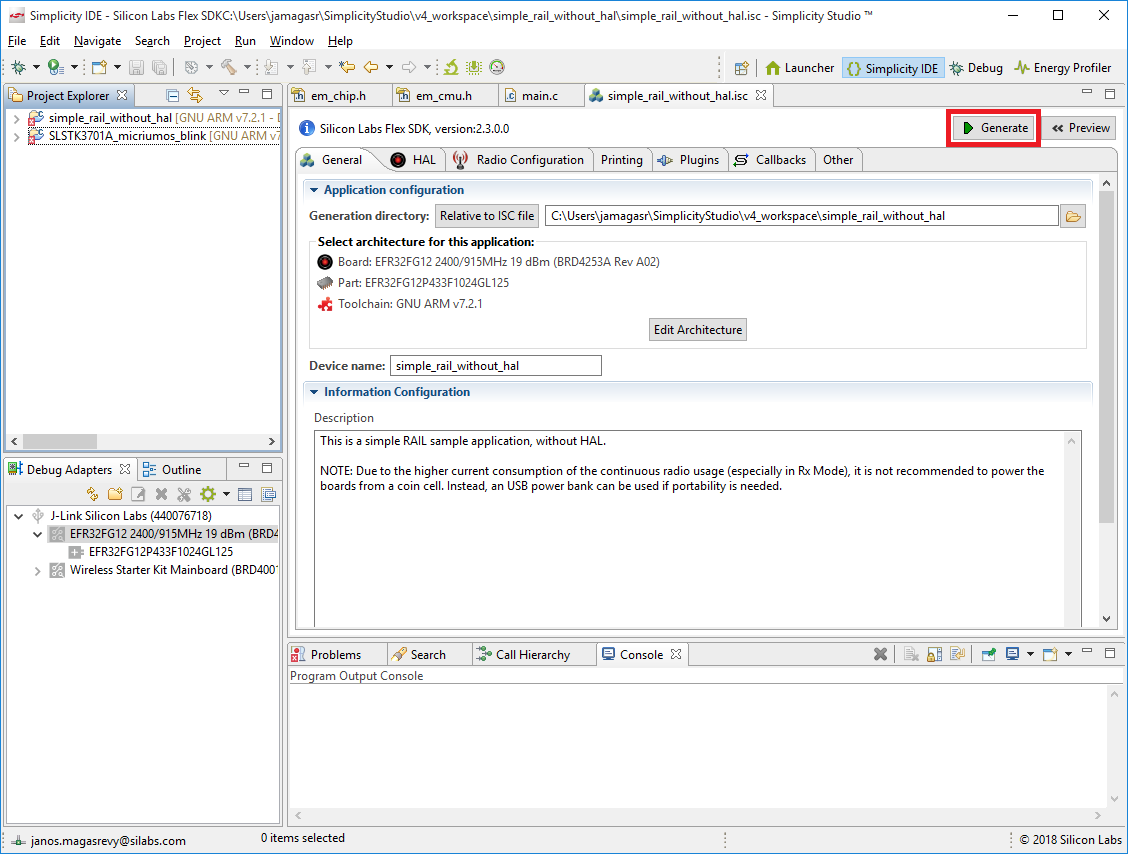
Task: Open the Debug perspective
Action: click(976, 68)
